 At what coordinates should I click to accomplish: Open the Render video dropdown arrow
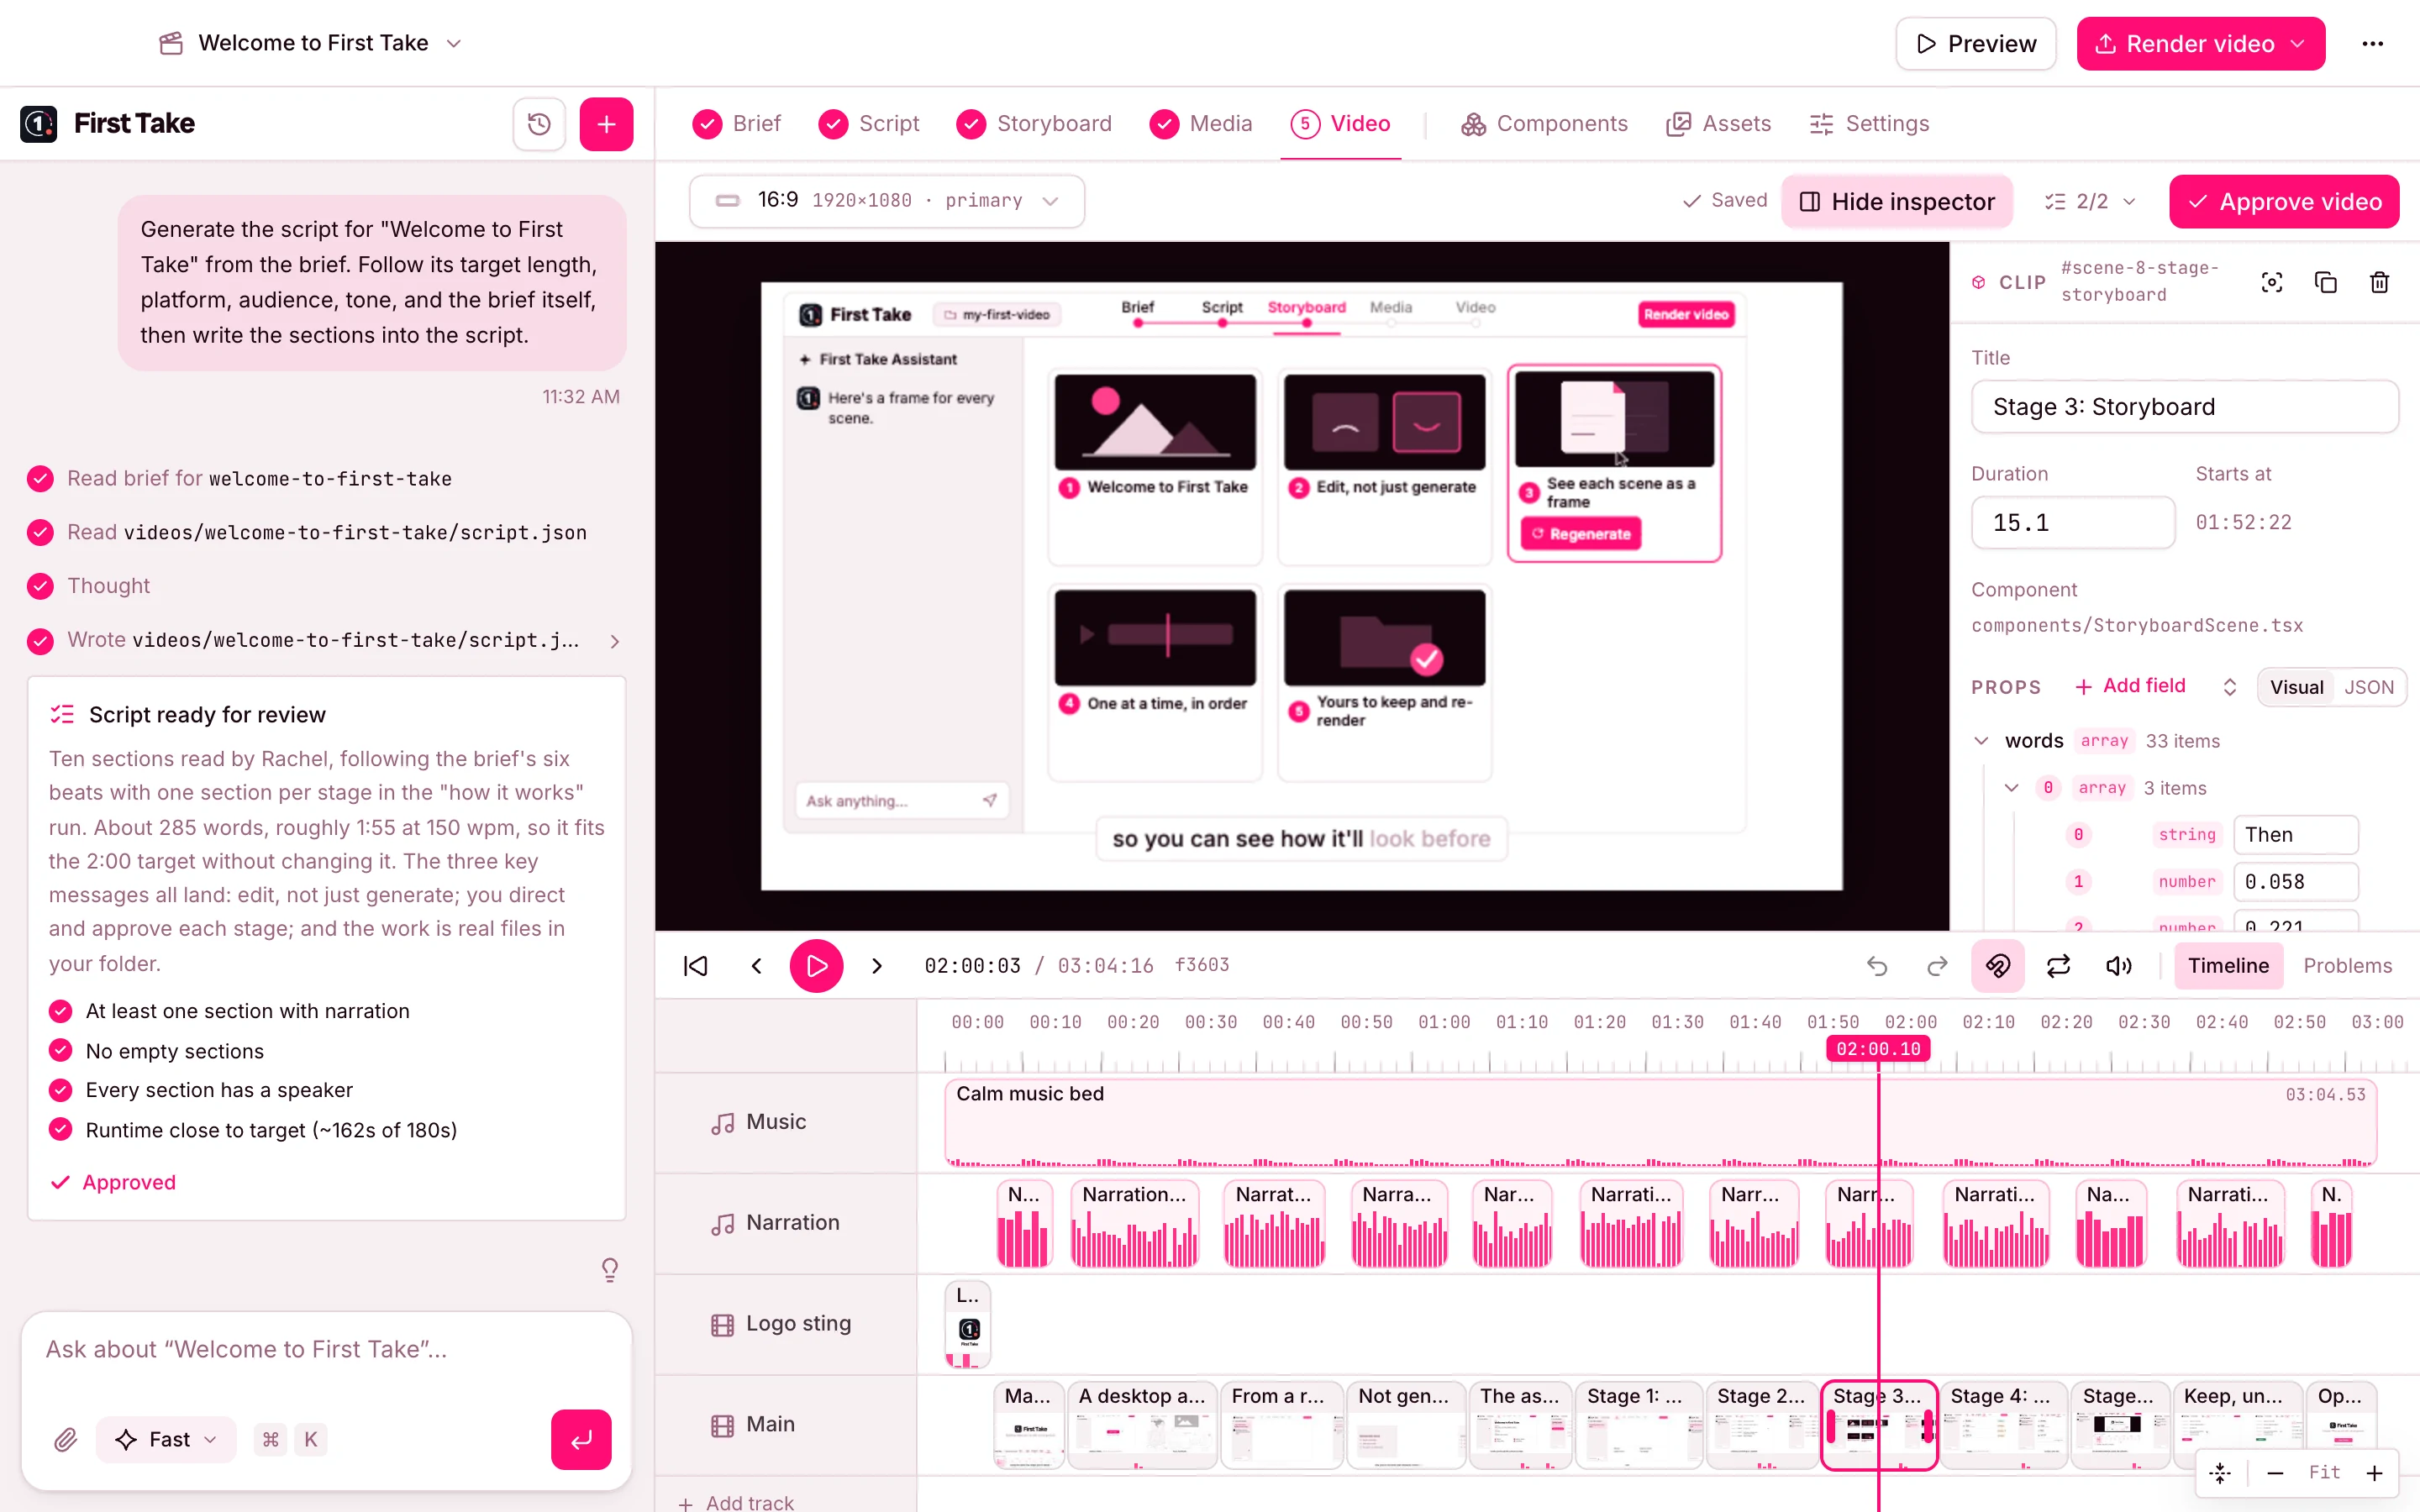pyautogui.click(x=2298, y=44)
